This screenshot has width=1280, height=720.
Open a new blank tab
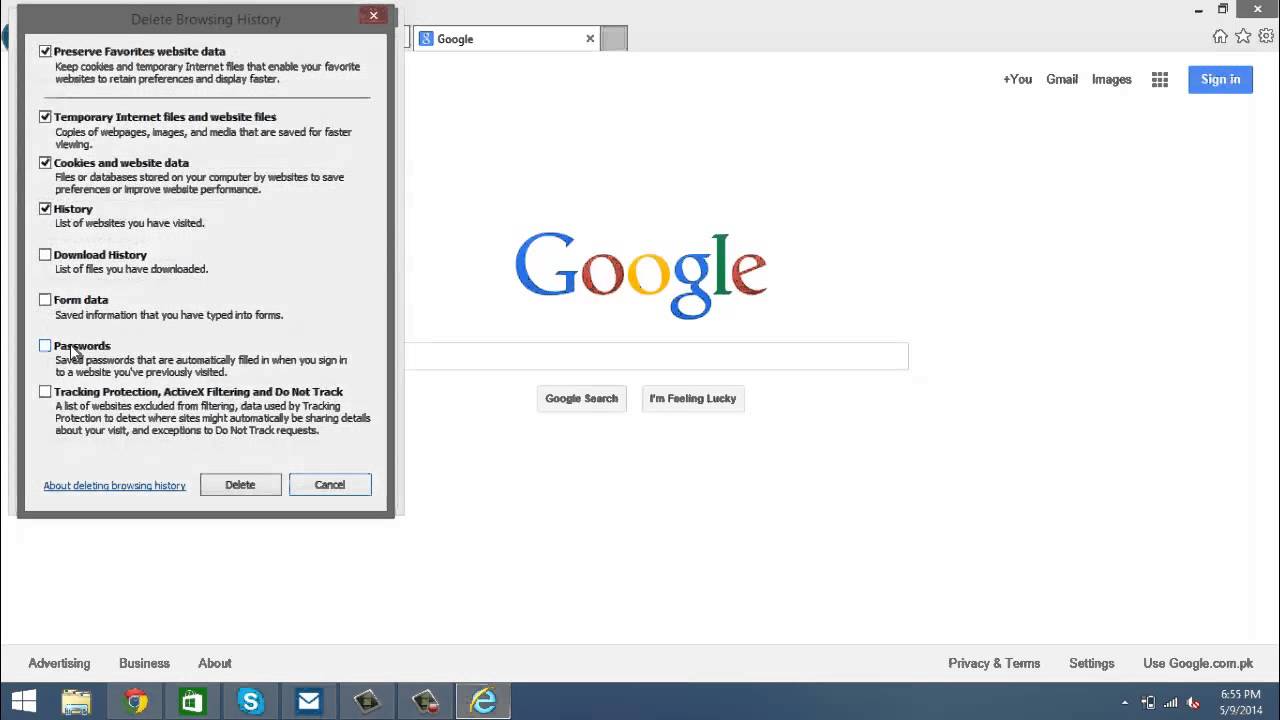coord(614,39)
